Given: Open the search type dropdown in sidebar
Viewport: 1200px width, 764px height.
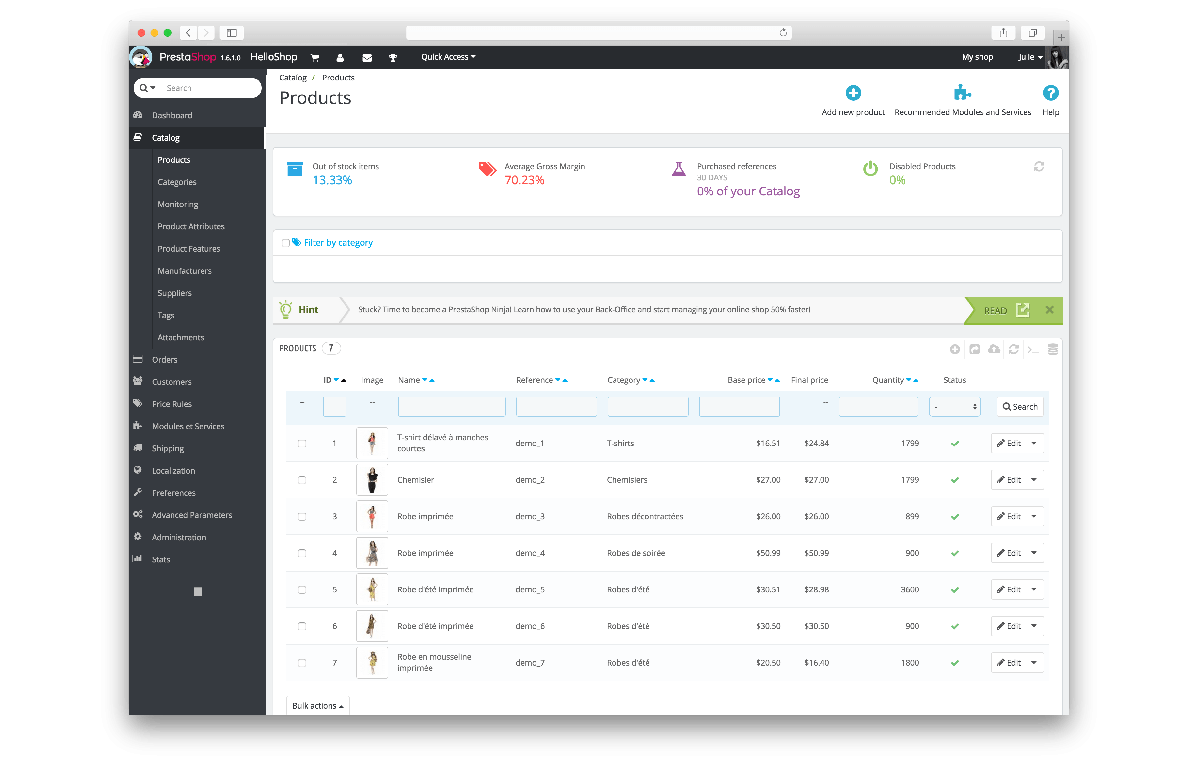Looking at the screenshot, I should click(x=148, y=88).
